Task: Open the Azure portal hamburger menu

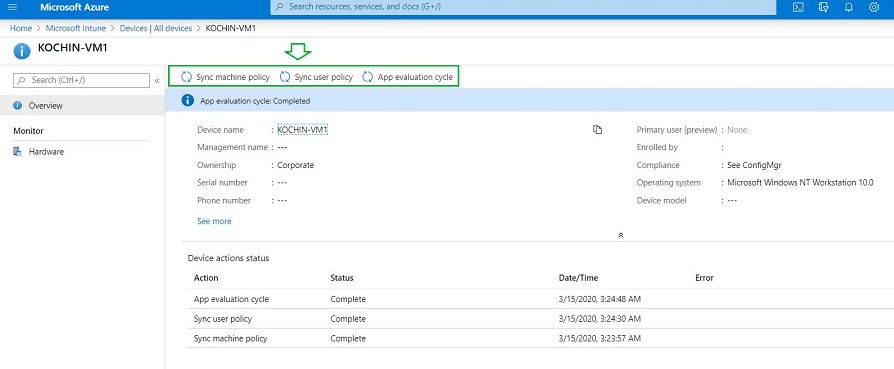Action: coord(13,7)
